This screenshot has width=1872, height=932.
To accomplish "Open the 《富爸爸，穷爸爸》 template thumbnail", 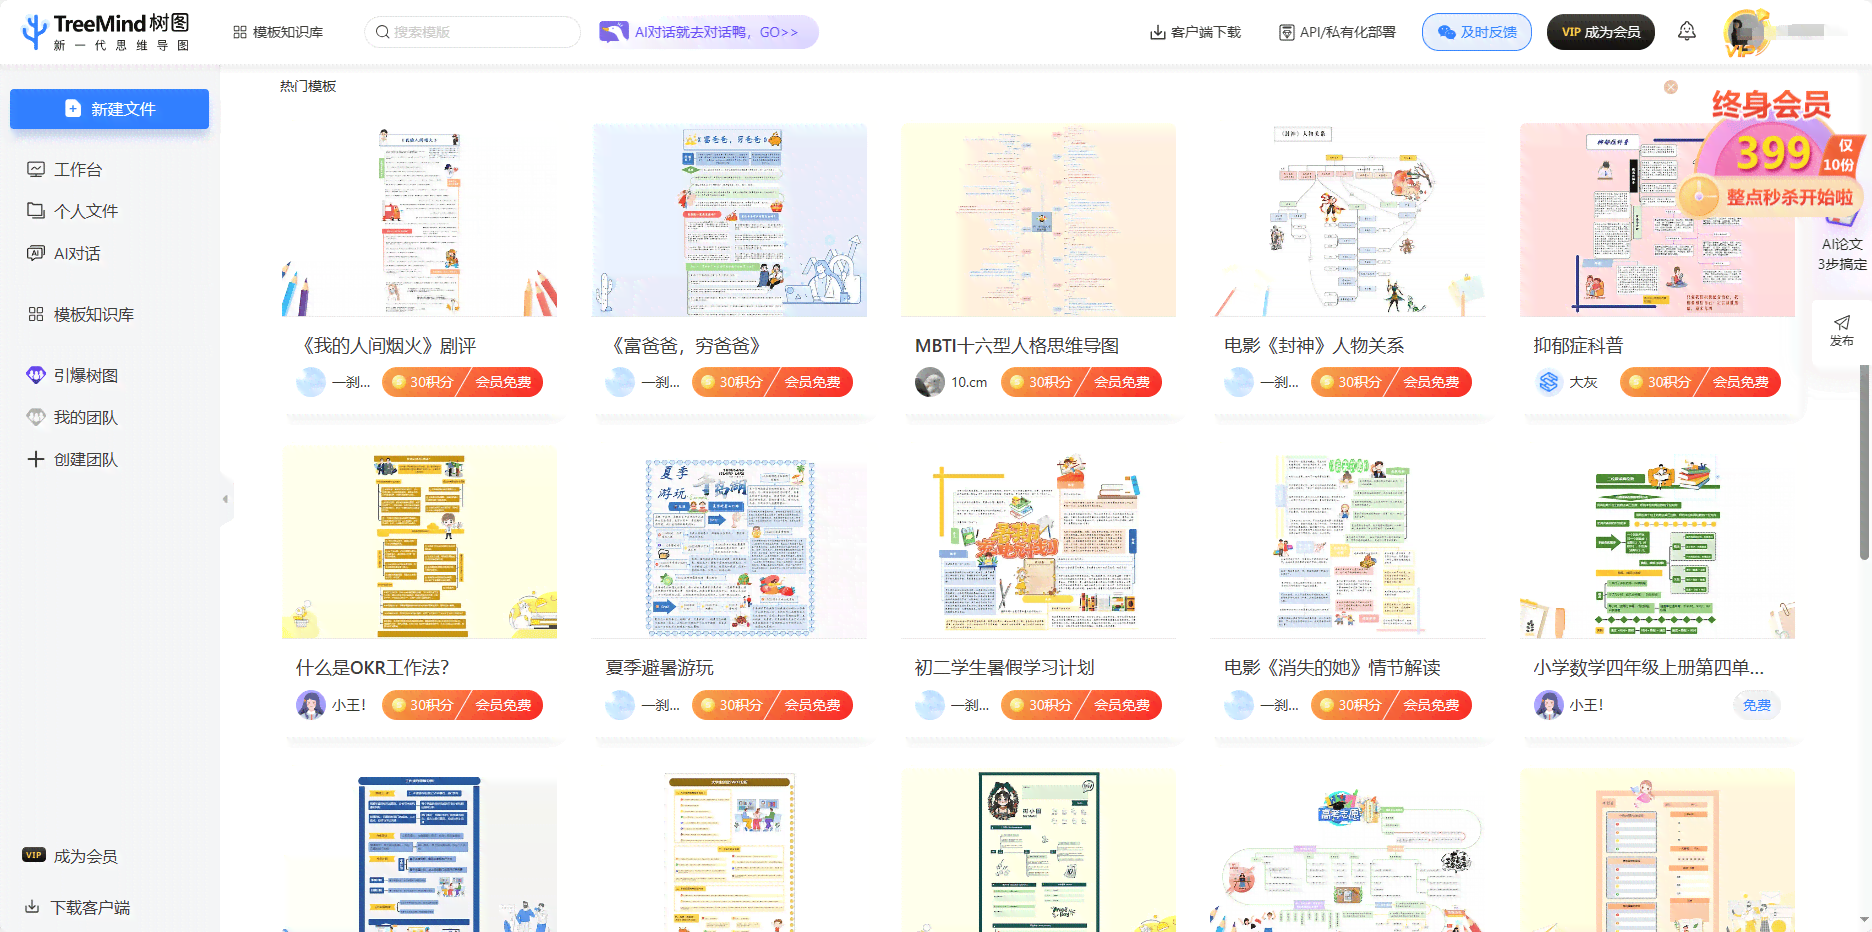I will coord(729,220).
